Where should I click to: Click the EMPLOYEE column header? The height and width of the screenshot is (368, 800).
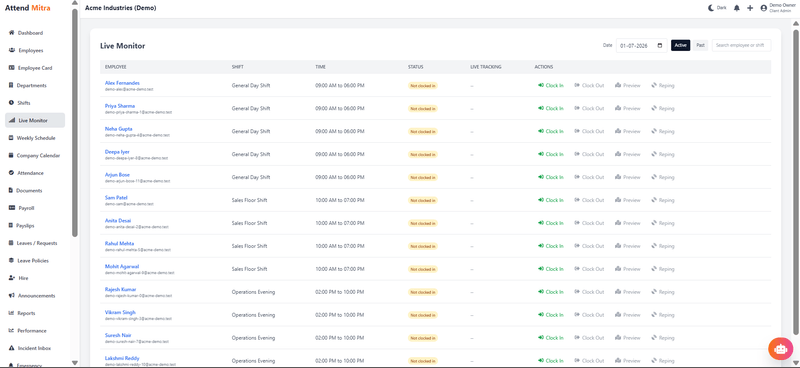point(116,67)
